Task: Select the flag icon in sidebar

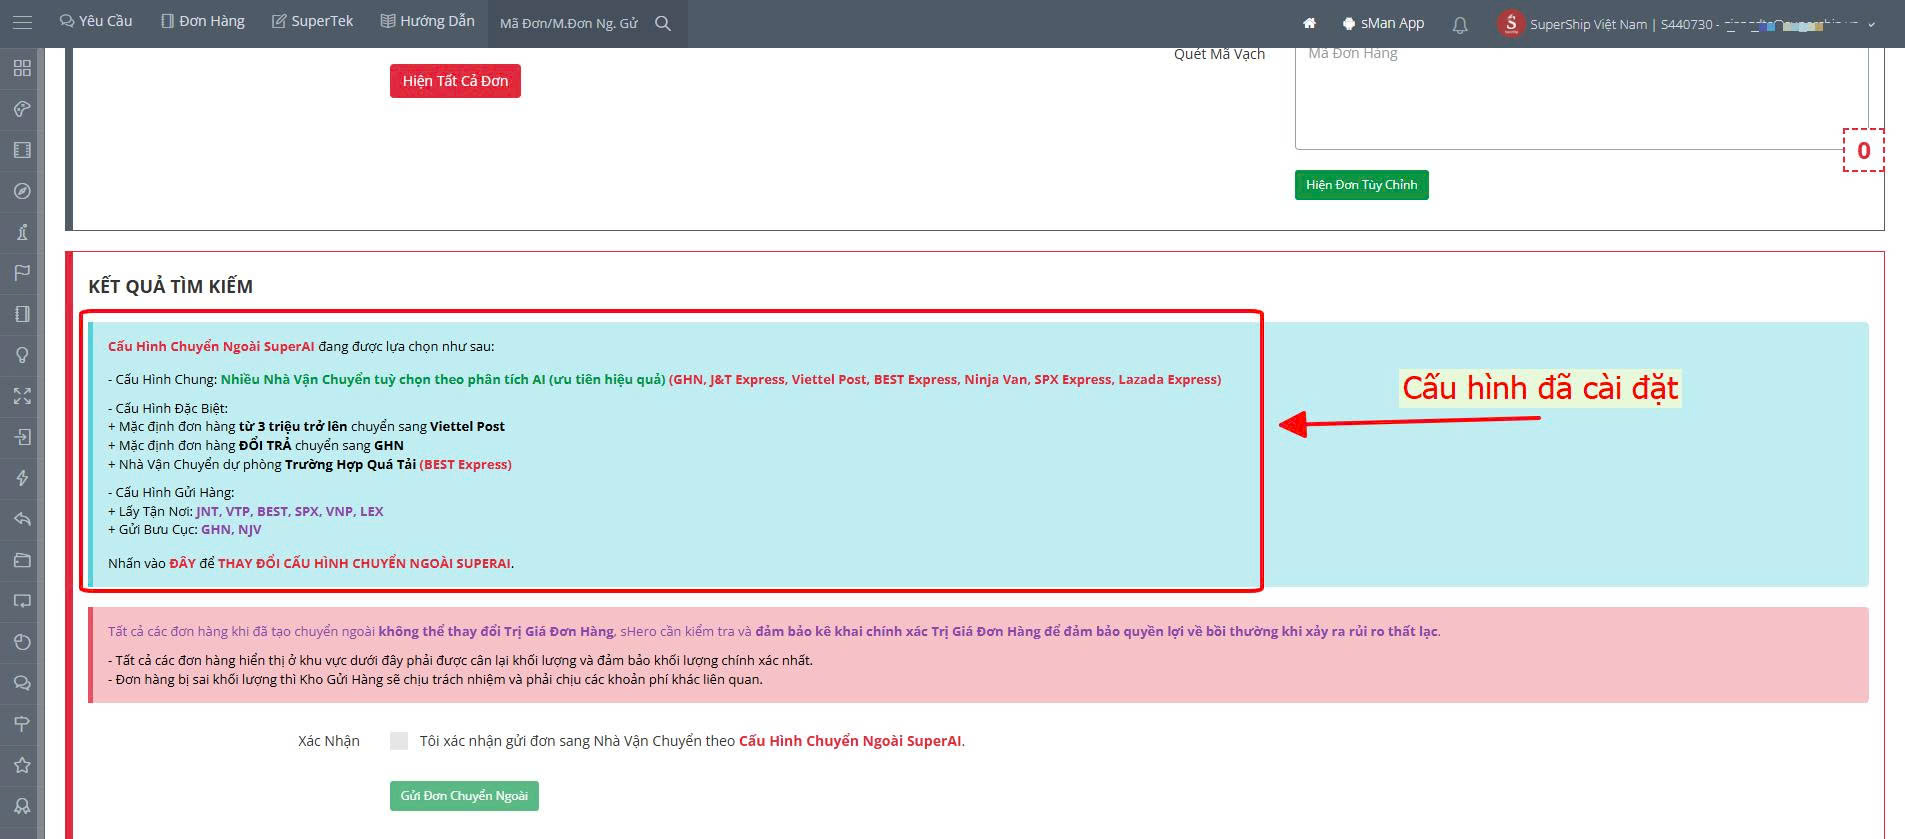Action: point(22,273)
